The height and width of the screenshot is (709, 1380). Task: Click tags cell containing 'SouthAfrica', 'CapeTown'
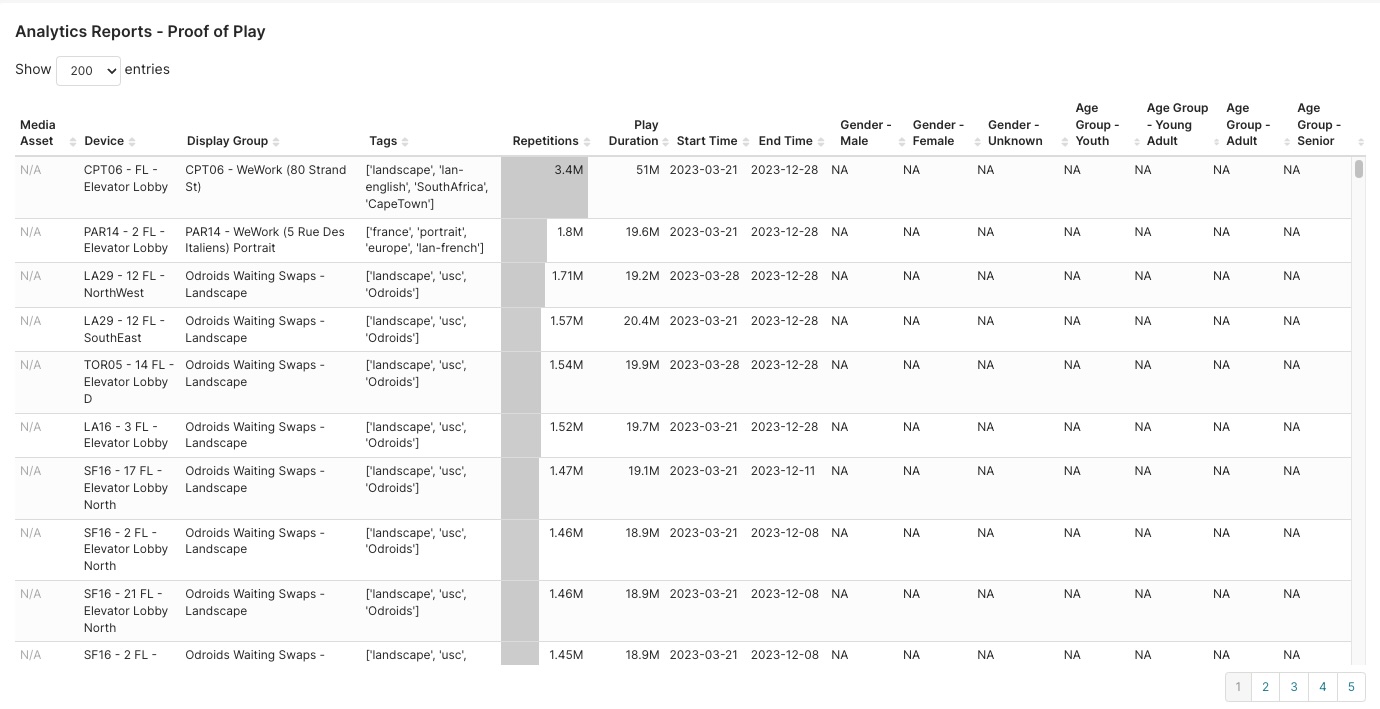tap(427, 187)
